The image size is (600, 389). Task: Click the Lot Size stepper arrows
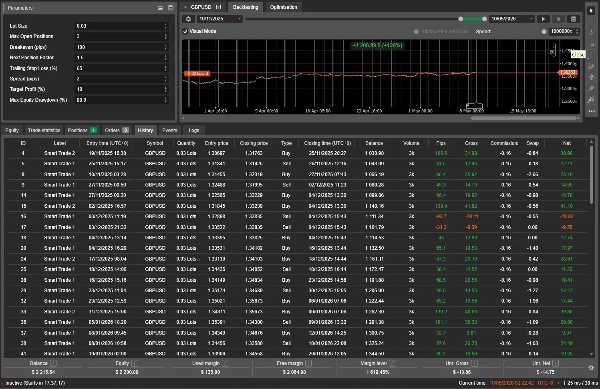coord(165,26)
